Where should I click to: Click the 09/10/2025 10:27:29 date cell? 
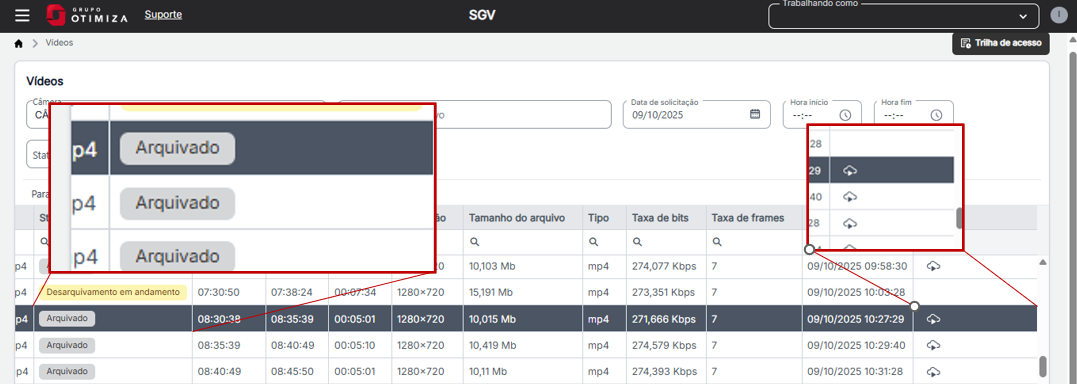click(857, 319)
